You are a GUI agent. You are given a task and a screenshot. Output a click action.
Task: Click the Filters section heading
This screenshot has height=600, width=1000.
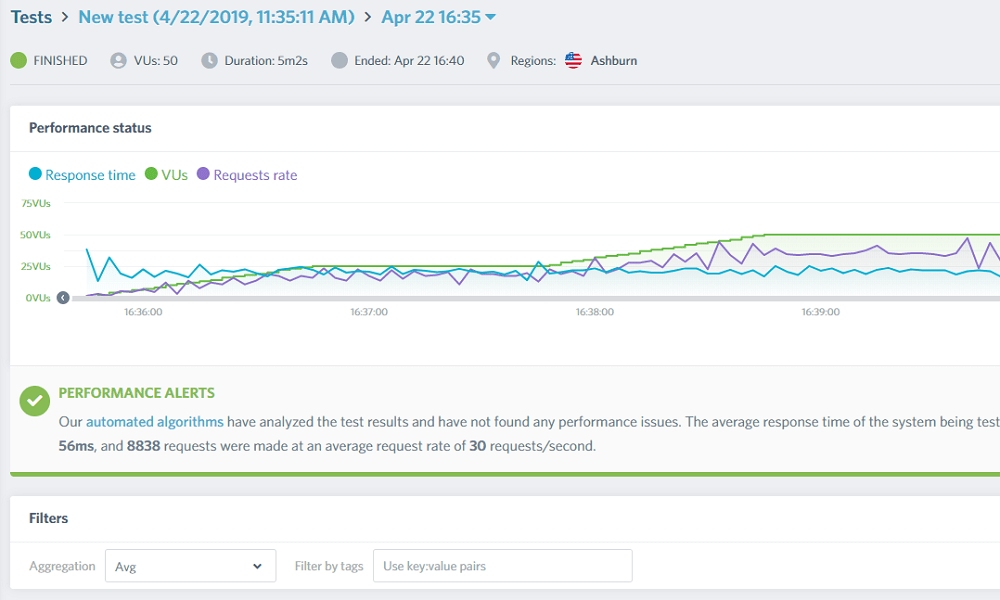48,518
